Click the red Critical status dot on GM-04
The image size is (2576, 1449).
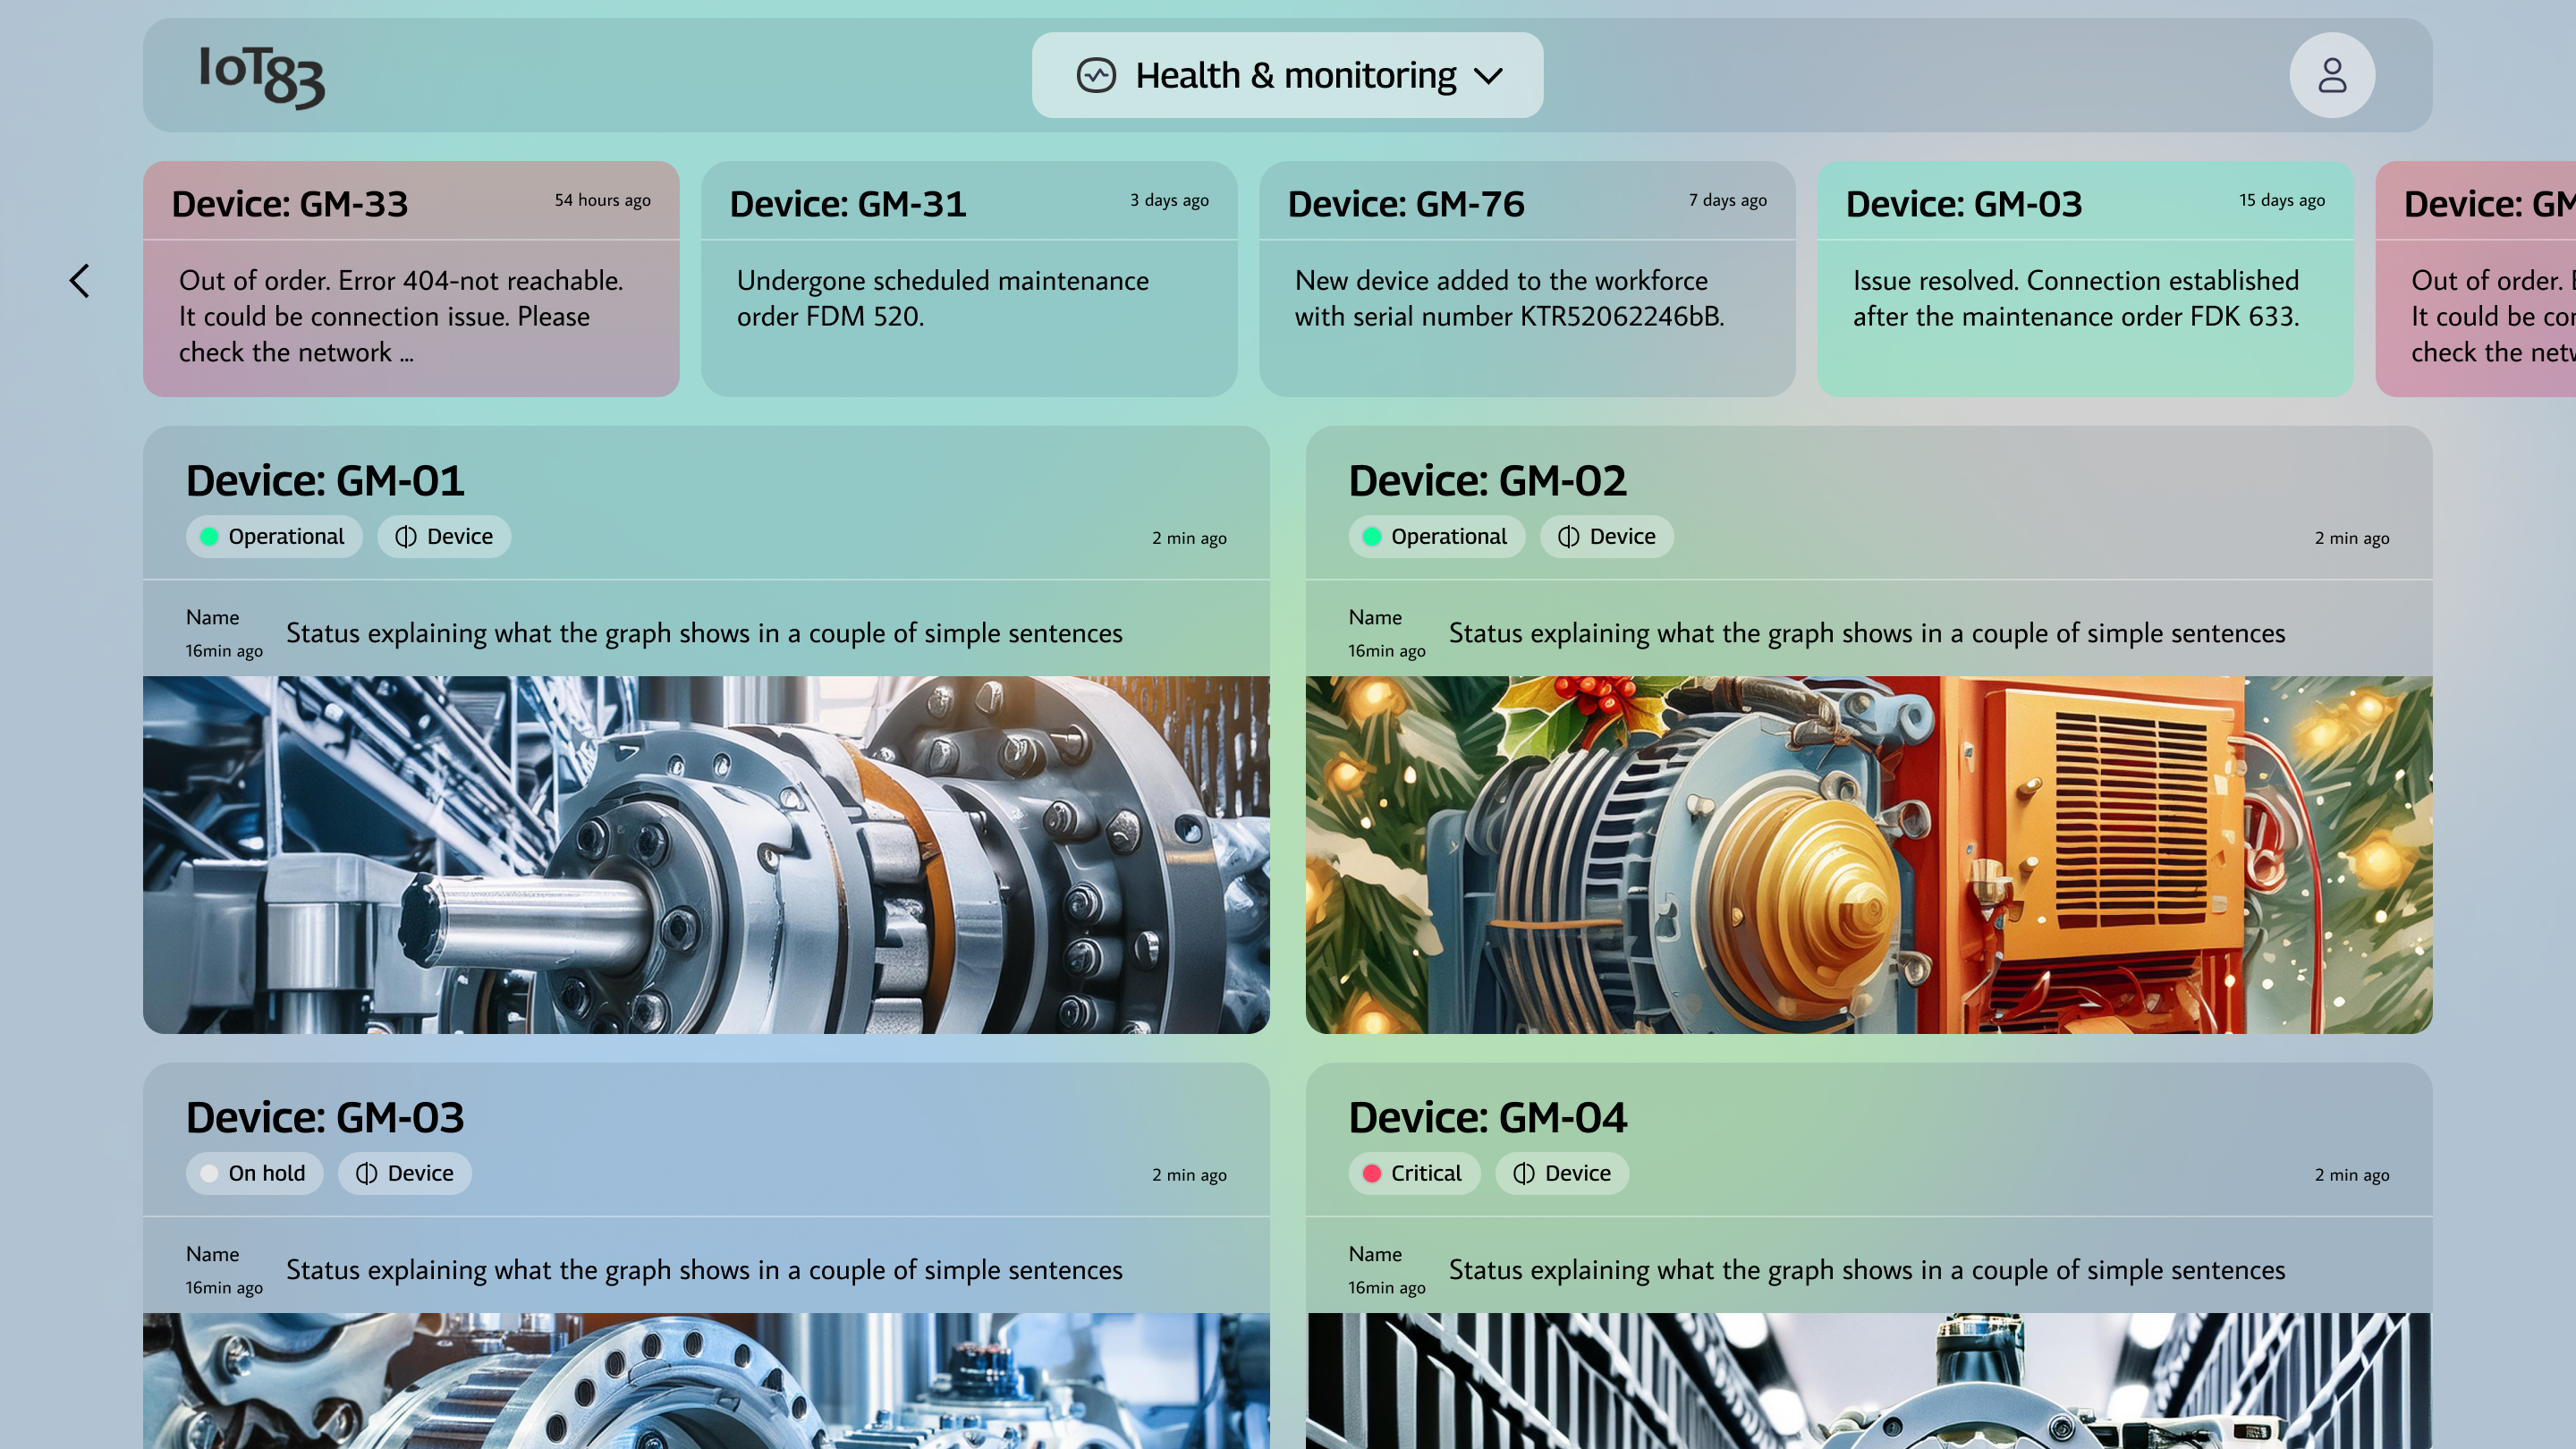(1372, 1173)
